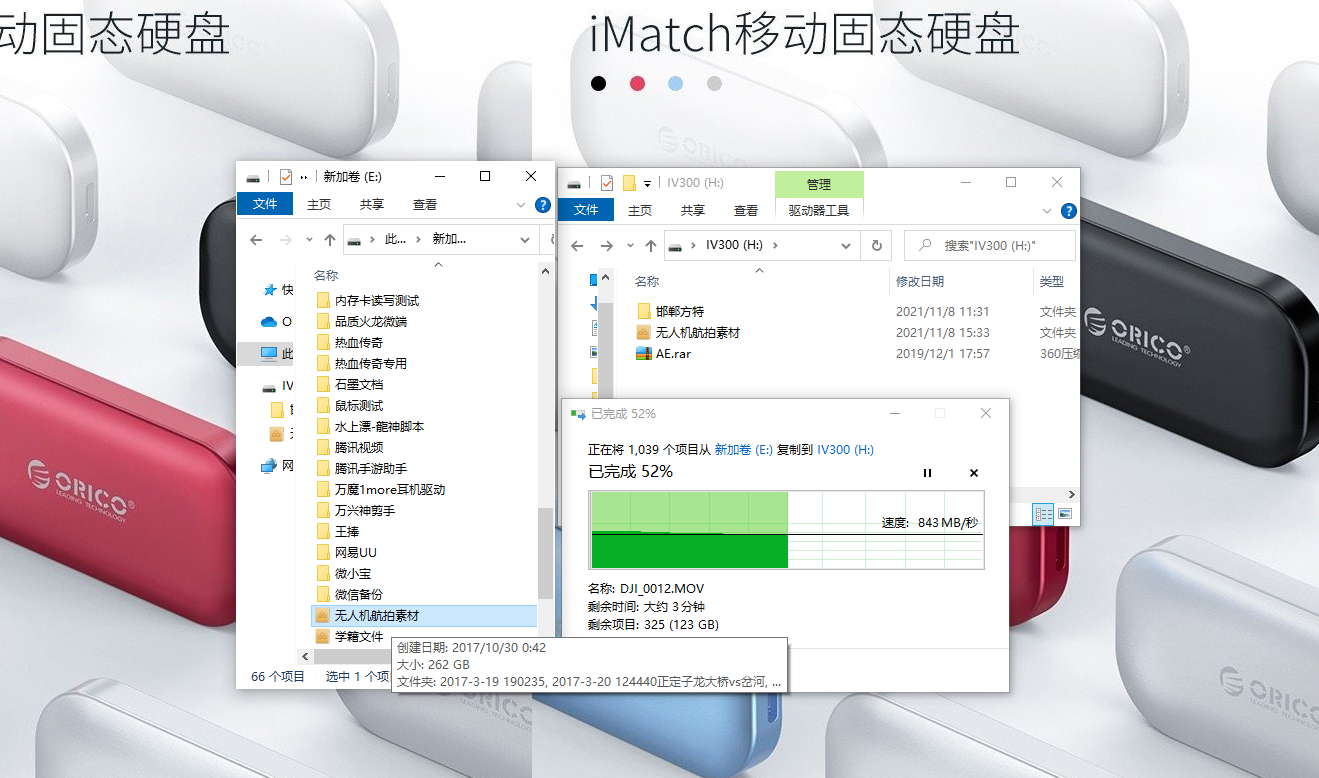The width and height of the screenshot is (1319, 778).
Task: Click AE.rar archive icon in H: window
Action: pyautogui.click(x=644, y=353)
